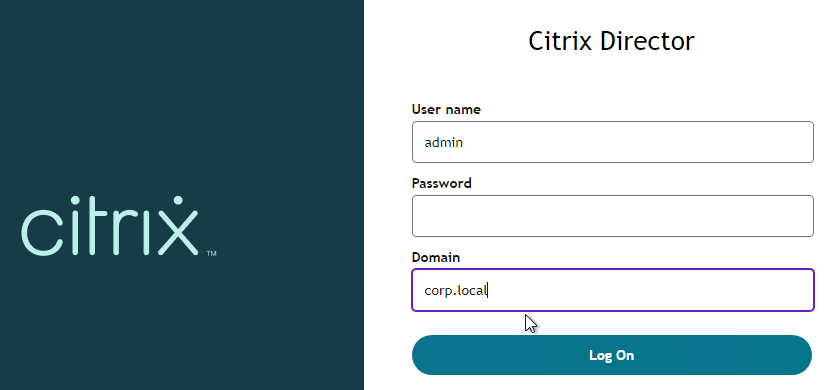The image size is (836, 390).
Task: Click the 'Password' label
Action: (x=441, y=183)
